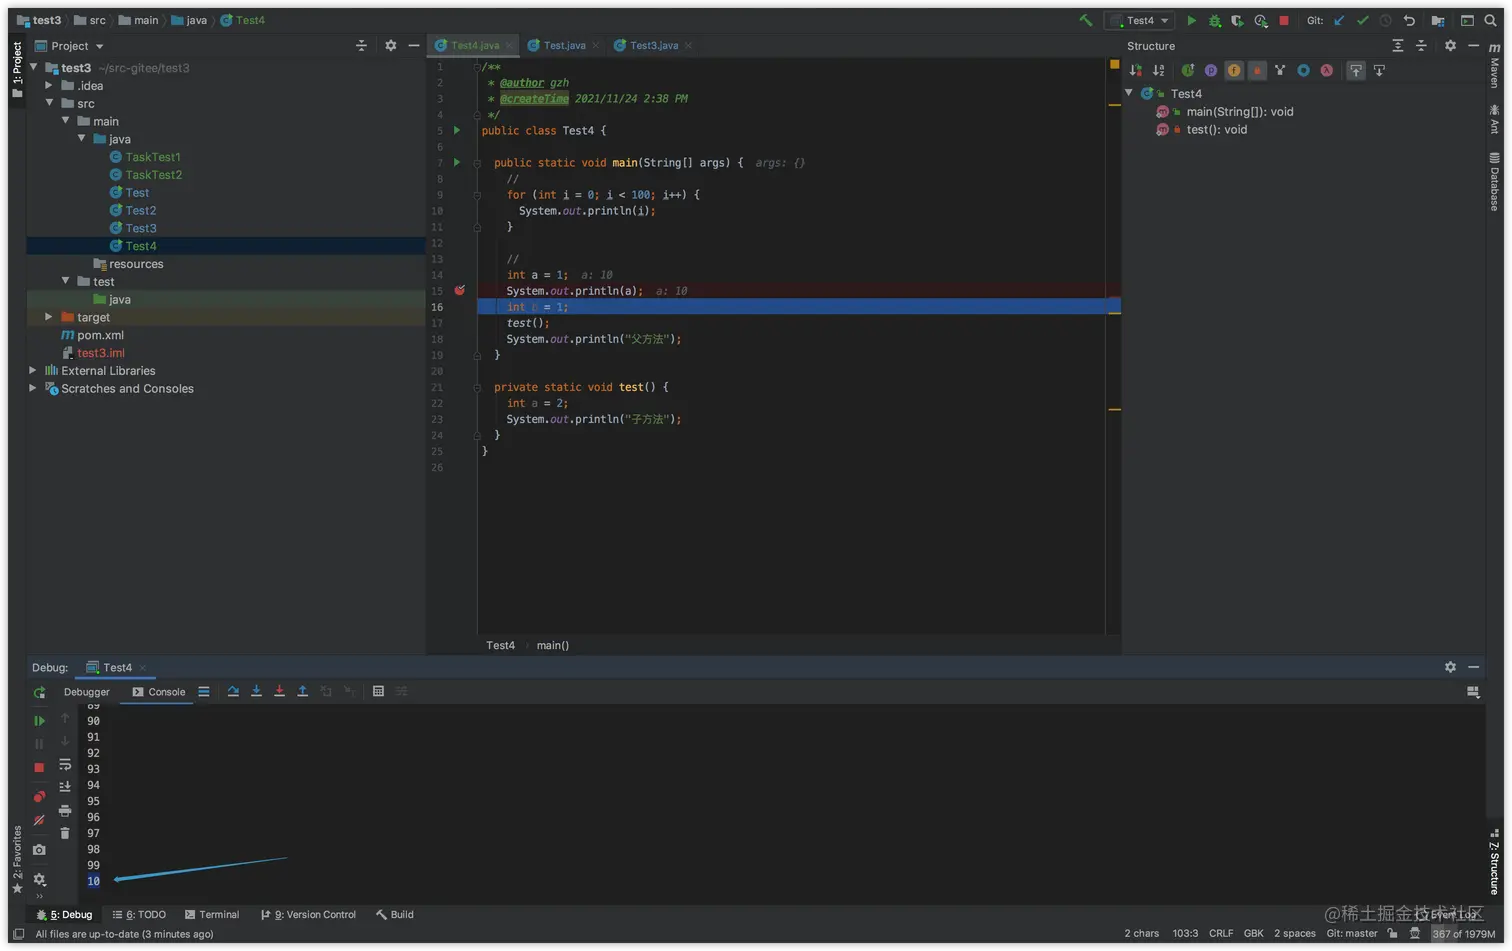Toggle Mute Breakpoints in debug sidebar
The height and width of the screenshot is (951, 1512).
39,821
